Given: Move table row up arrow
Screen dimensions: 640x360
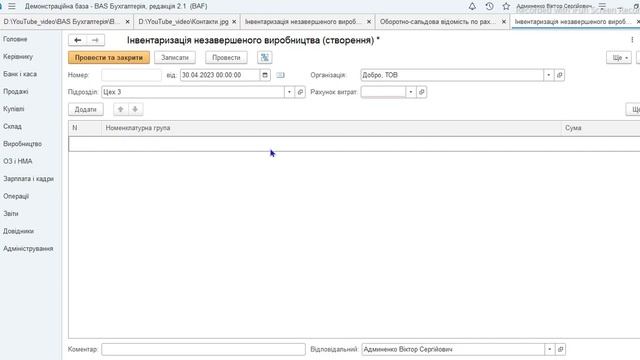Looking at the screenshot, I should (x=120, y=109).
